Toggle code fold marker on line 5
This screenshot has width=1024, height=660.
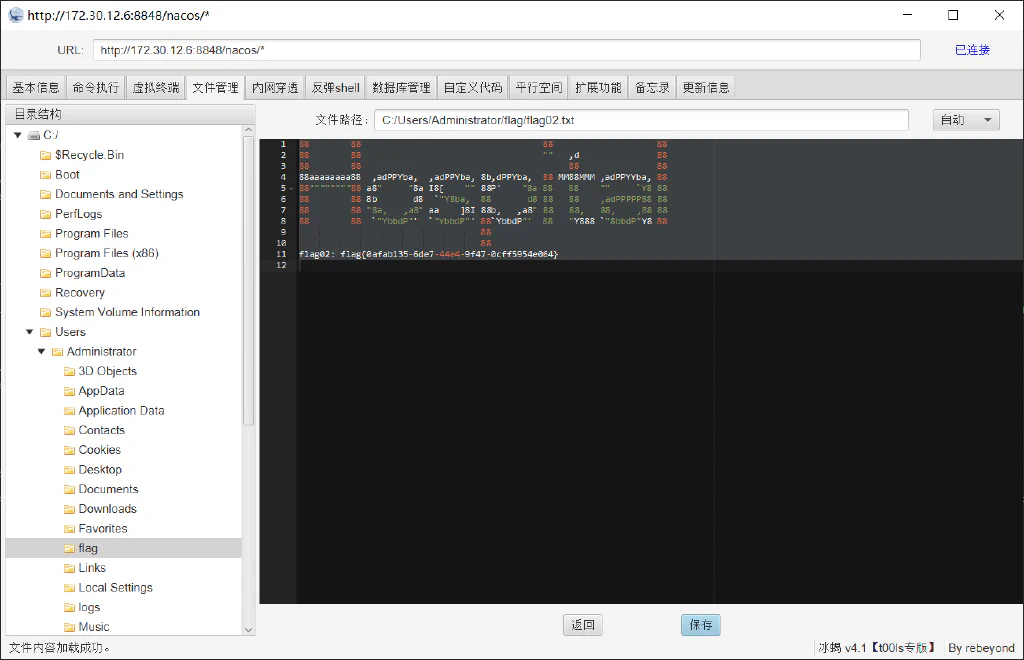[291, 188]
